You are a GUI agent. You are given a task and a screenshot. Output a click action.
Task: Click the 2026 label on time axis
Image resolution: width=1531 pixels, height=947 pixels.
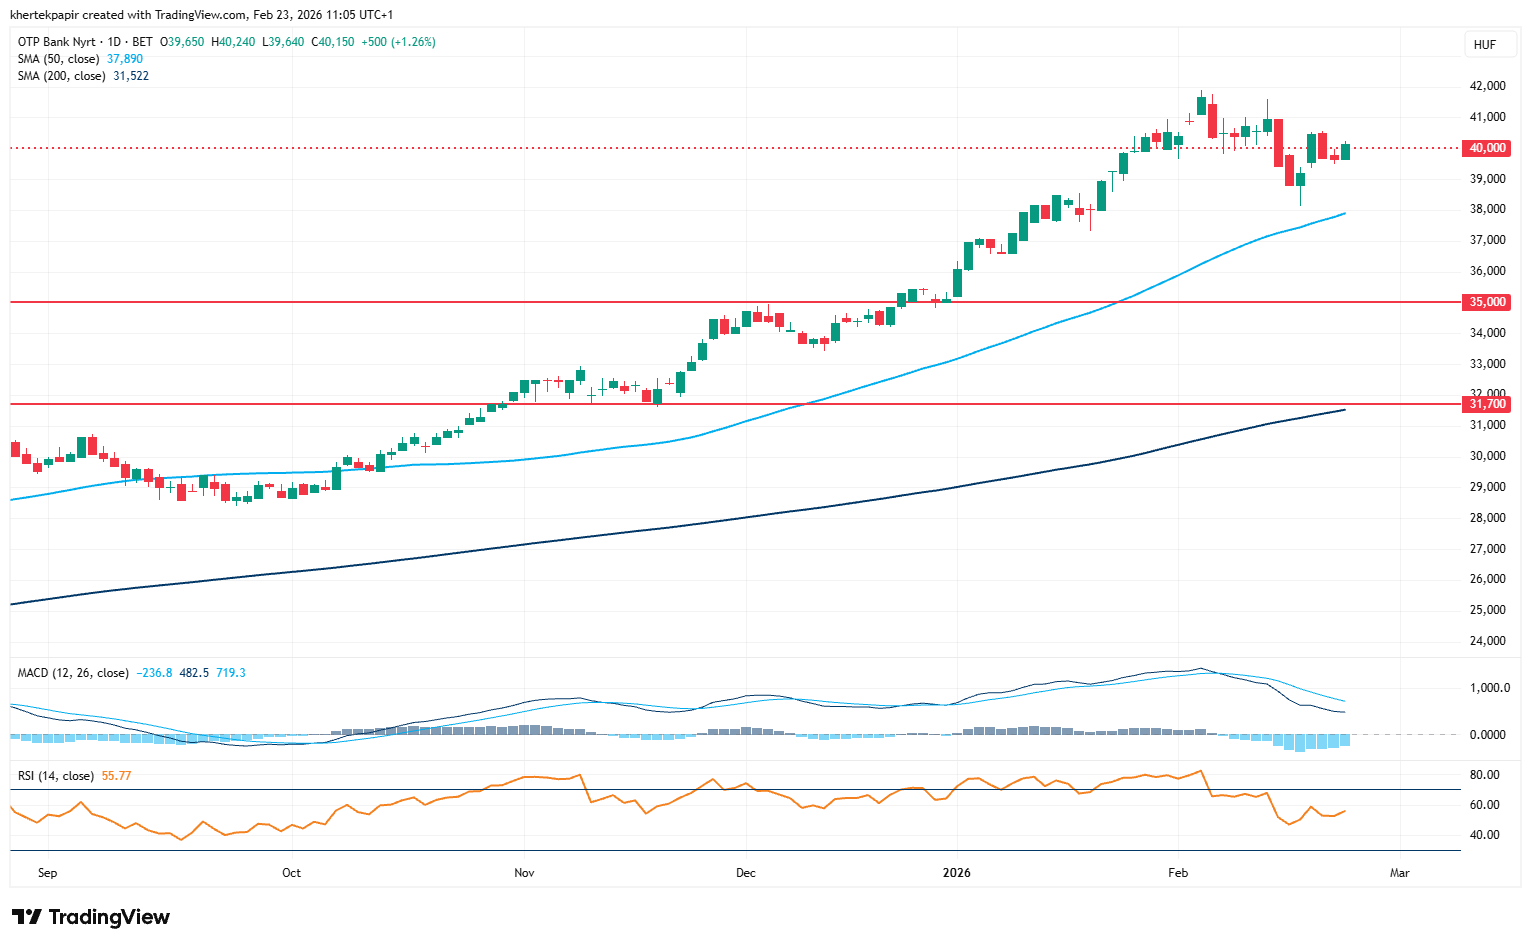957,873
